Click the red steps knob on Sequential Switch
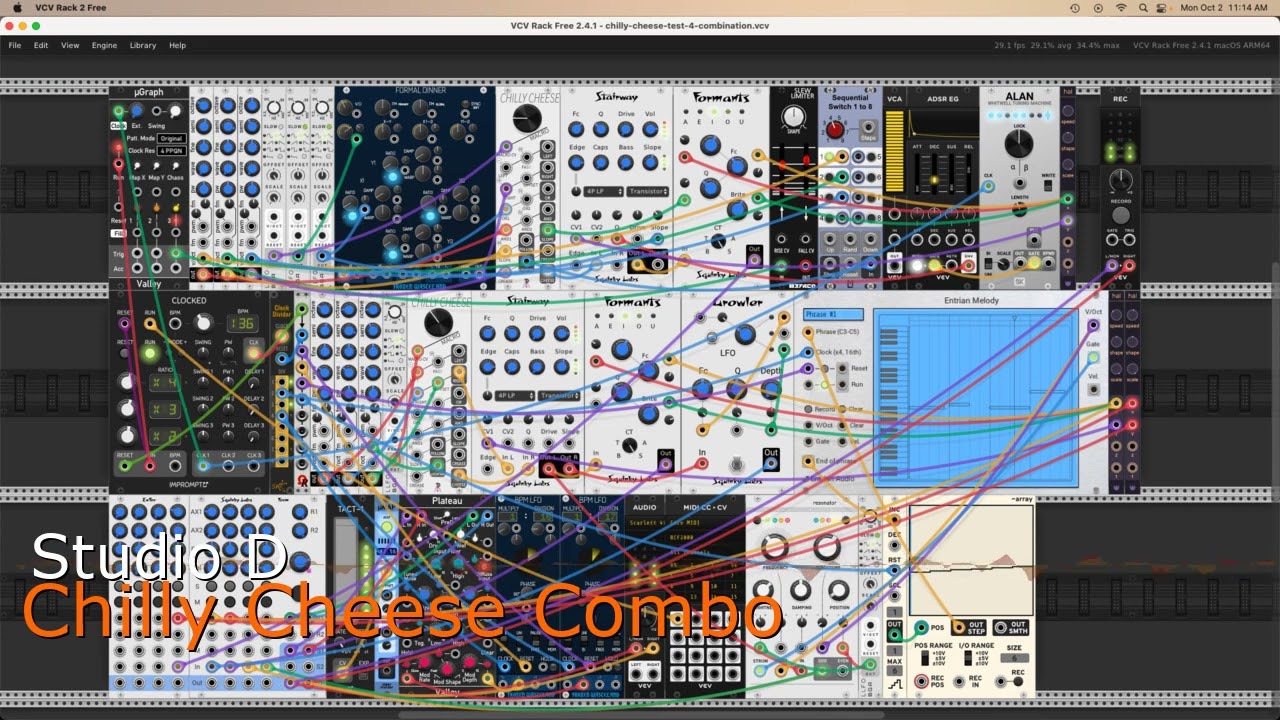This screenshot has height=720, width=1280. (x=834, y=129)
